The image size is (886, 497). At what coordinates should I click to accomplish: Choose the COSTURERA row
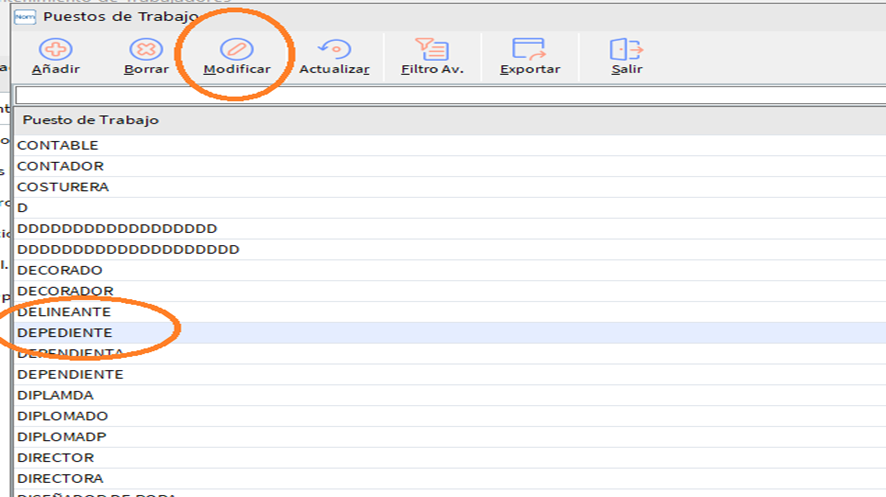pyautogui.click(x=63, y=187)
